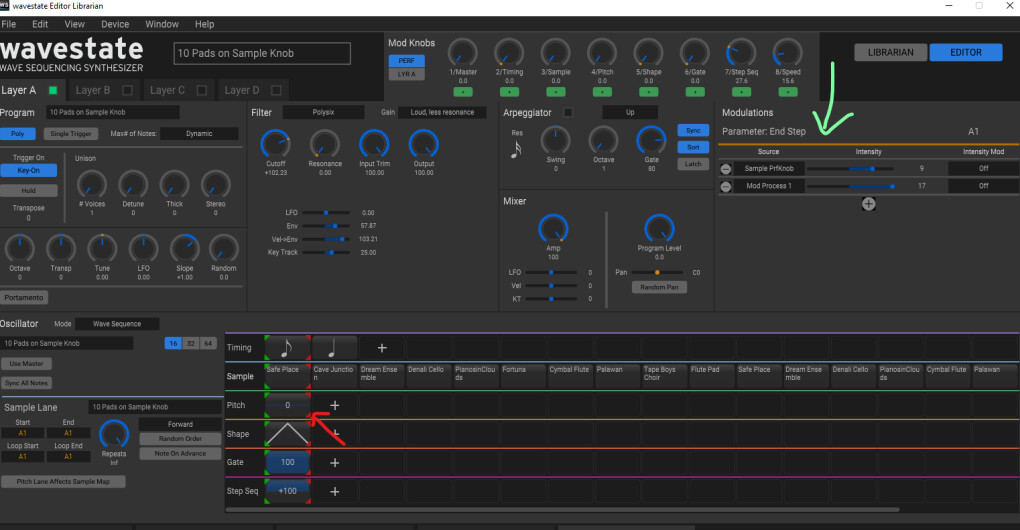Enable the Arpeggiator checkbox

[x=568, y=113]
